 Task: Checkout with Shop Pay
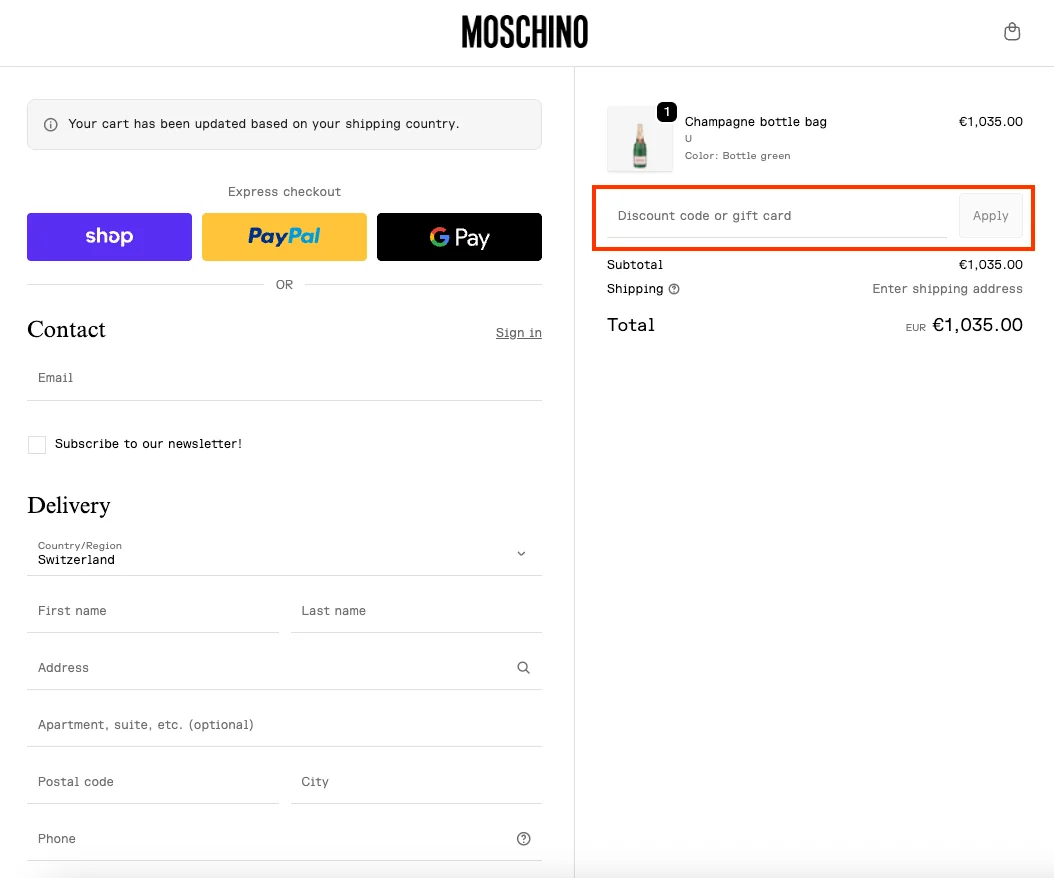click(109, 237)
